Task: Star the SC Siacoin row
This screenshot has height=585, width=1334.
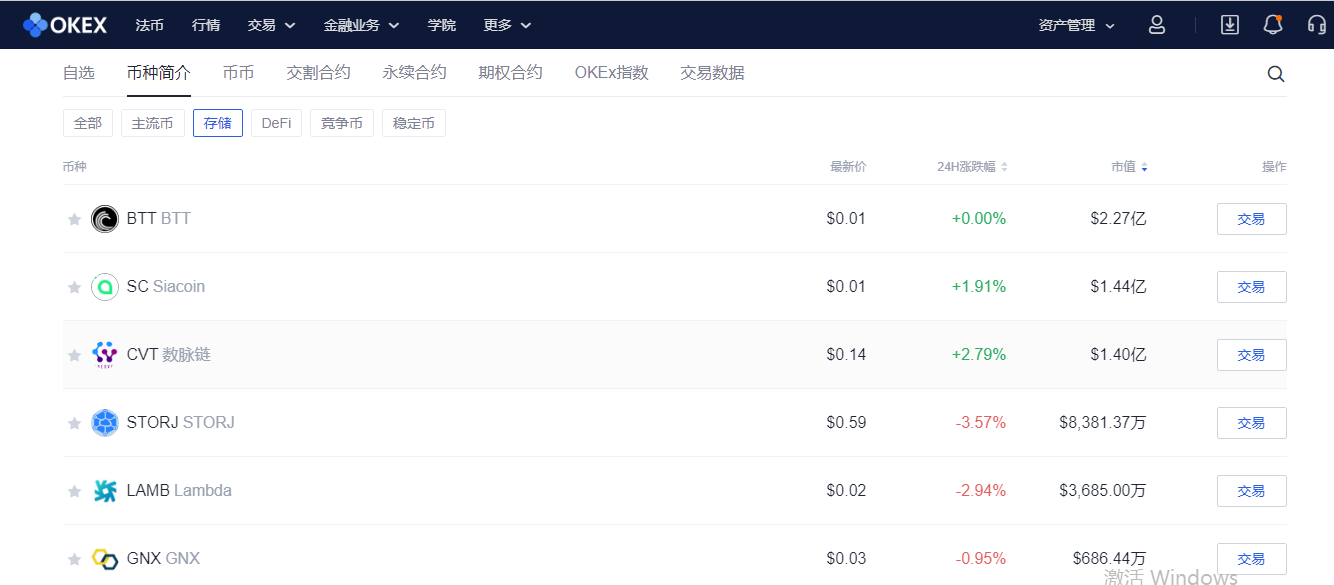Action: pos(74,286)
